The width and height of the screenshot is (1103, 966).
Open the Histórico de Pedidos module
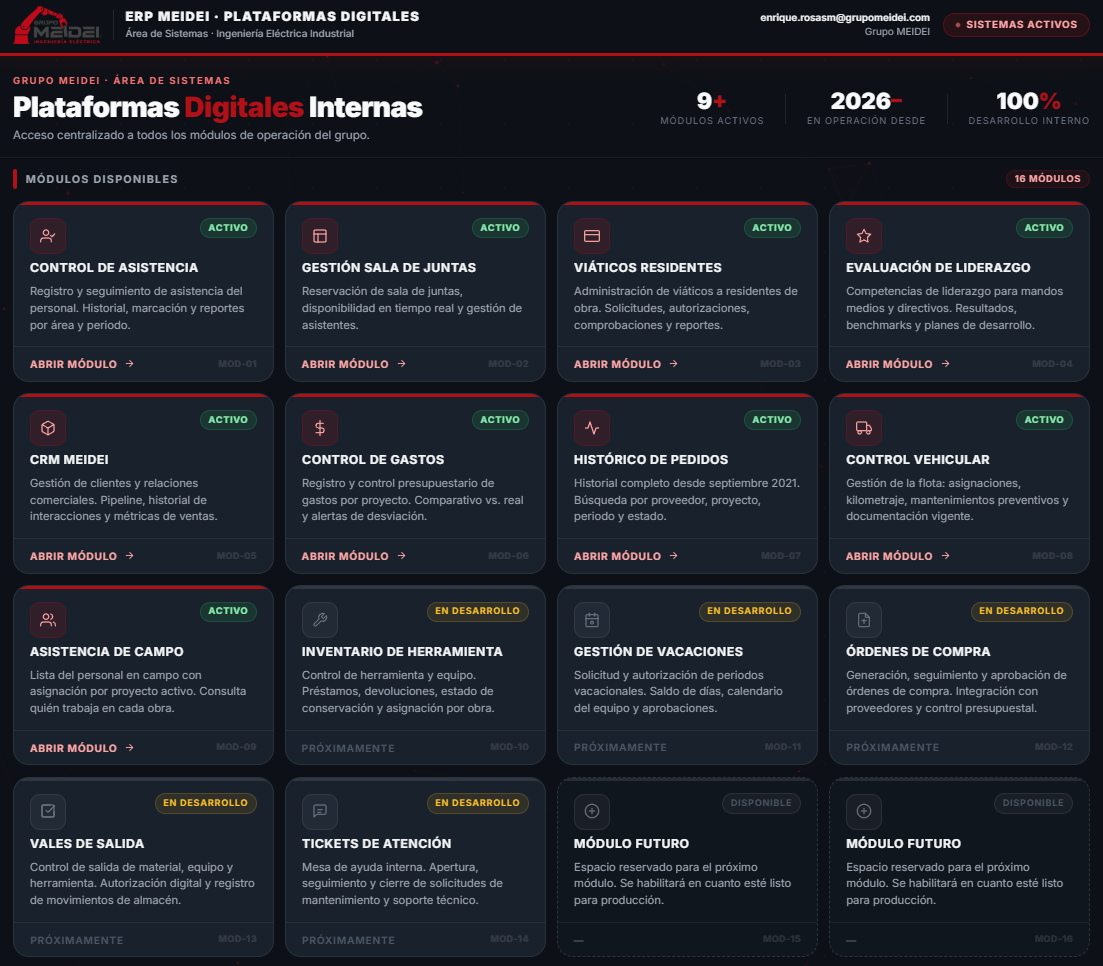[x=626, y=556]
